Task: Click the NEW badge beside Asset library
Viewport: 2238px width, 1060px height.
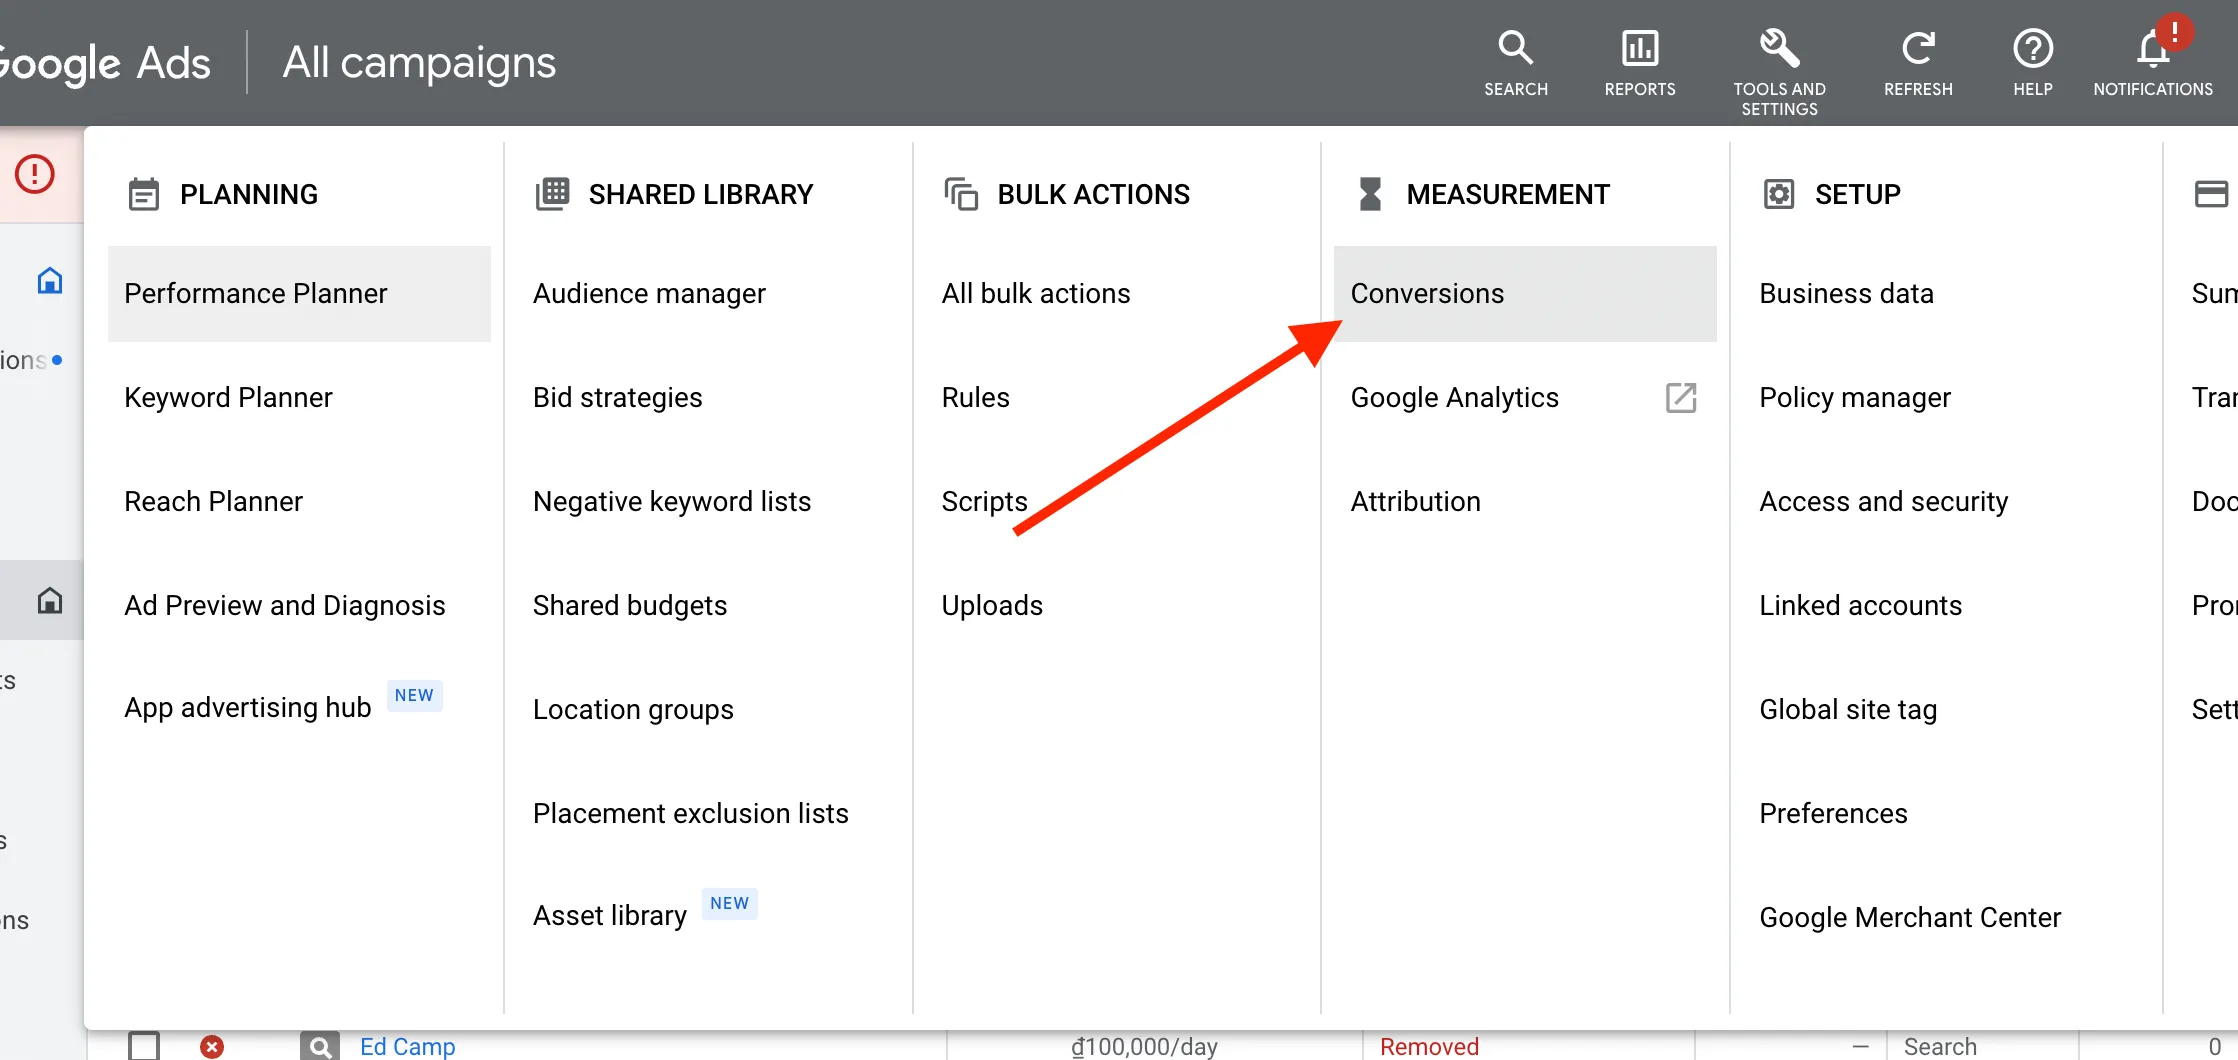Action: click(x=729, y=903)
